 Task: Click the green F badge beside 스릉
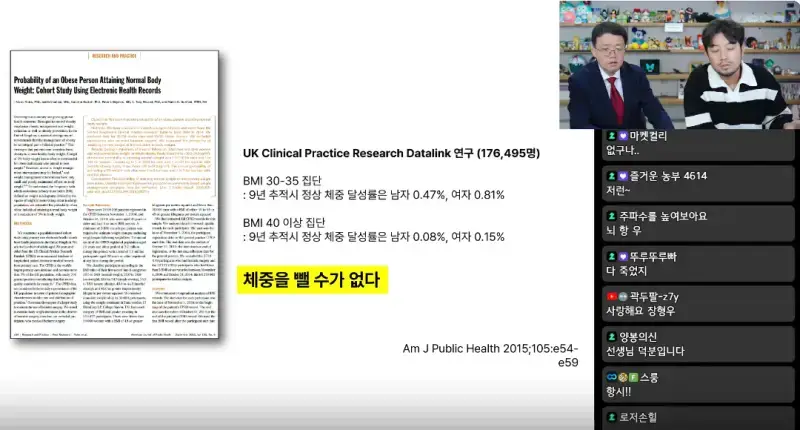coord(633,377)
